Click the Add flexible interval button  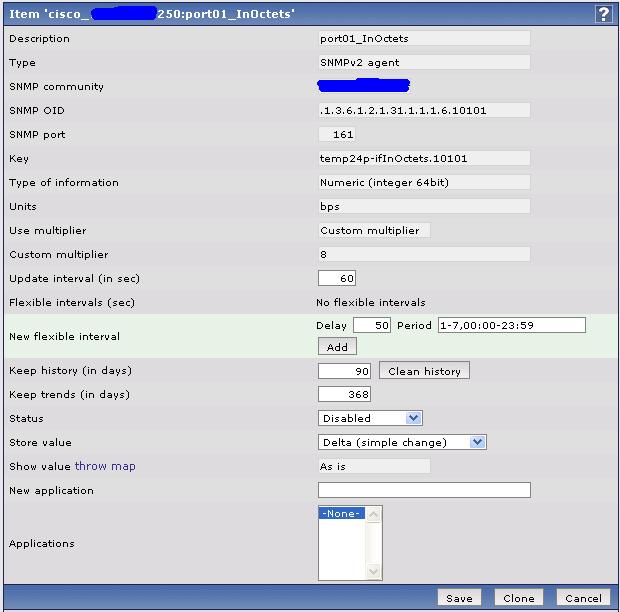pyautogui.click(x=337, y=347)
